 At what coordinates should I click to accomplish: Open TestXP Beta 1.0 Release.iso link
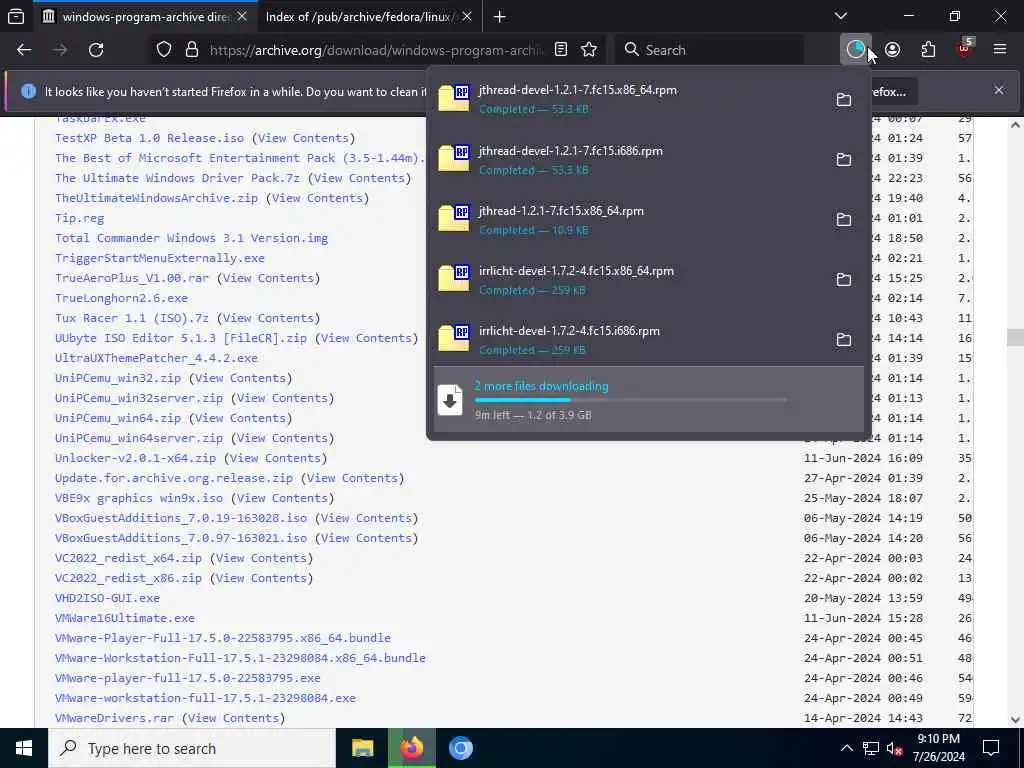150,138
